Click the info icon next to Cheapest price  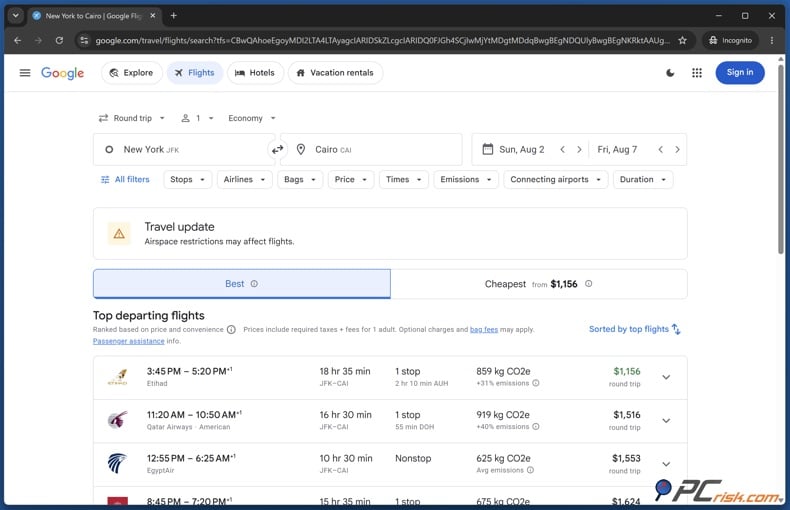[x=588, y=284]
